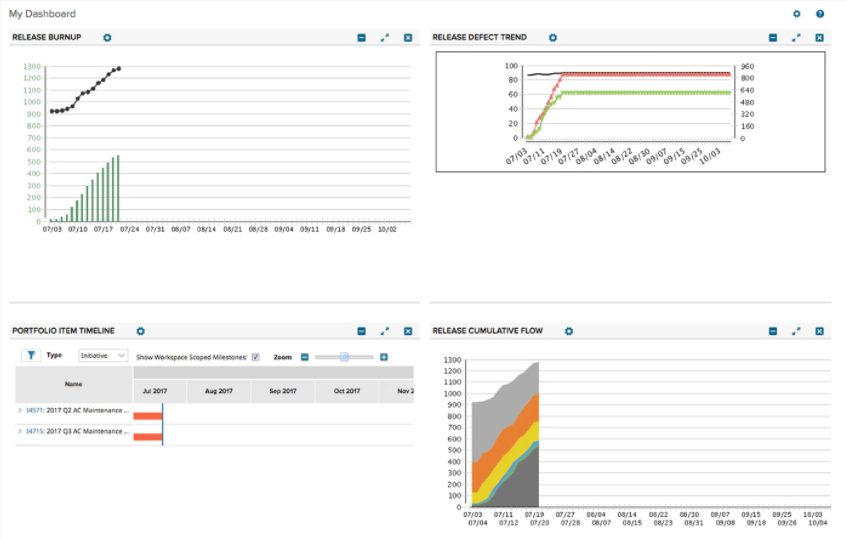This screenshot has width=847, height=539.
Task: Collapse the Release Defect Trend panel
Action: click(773, 38)
